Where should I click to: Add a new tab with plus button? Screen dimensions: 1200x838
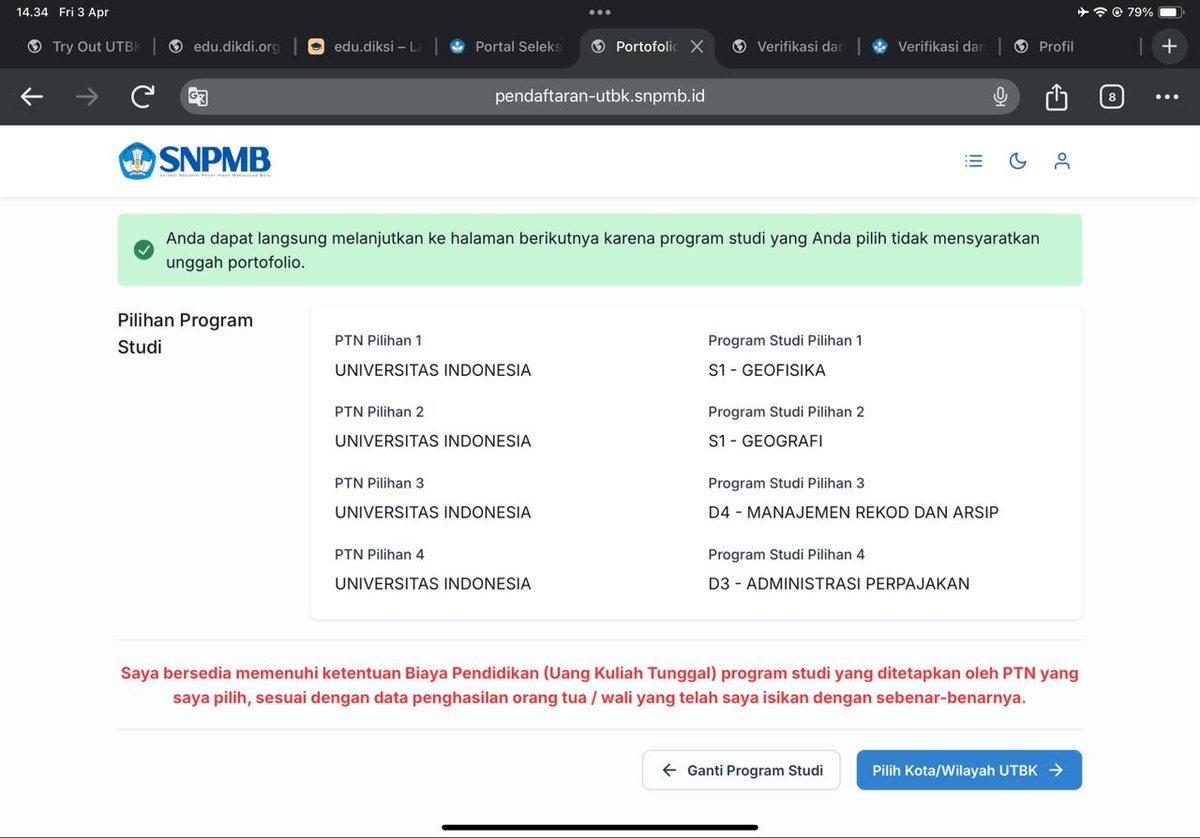tap(1169, 46)
